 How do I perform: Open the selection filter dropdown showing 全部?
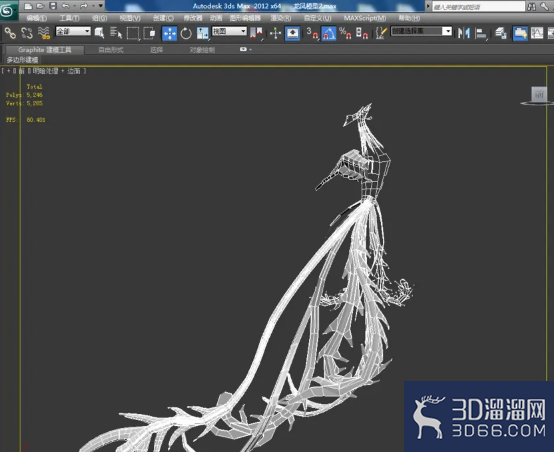click(73, 31)
